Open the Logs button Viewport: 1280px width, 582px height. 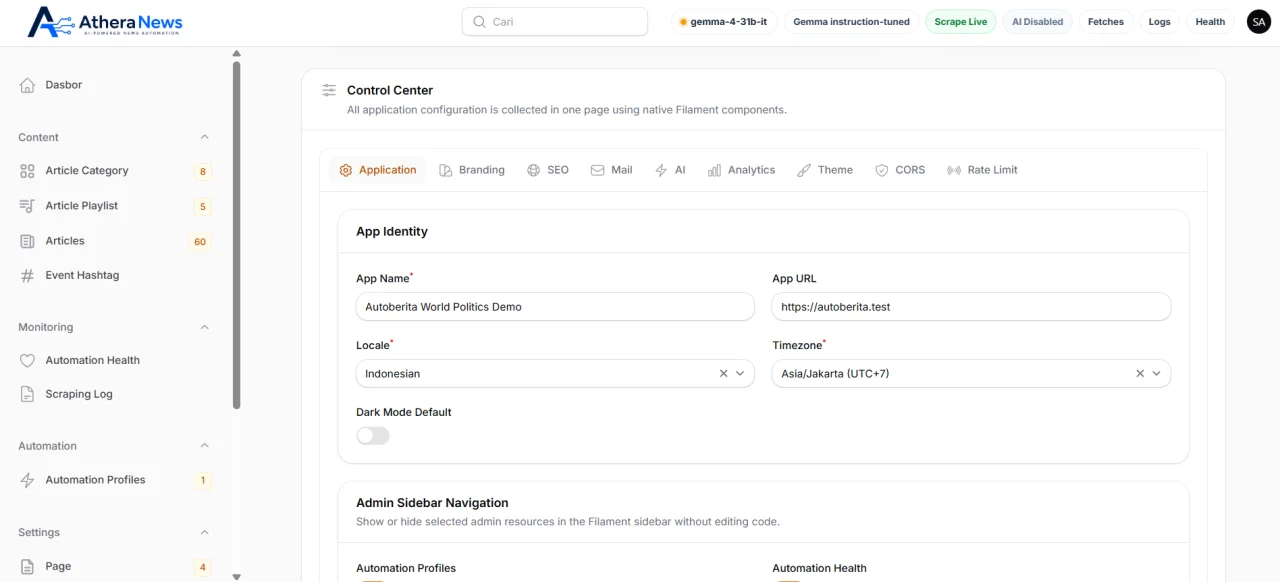(x=1160, y=21)
